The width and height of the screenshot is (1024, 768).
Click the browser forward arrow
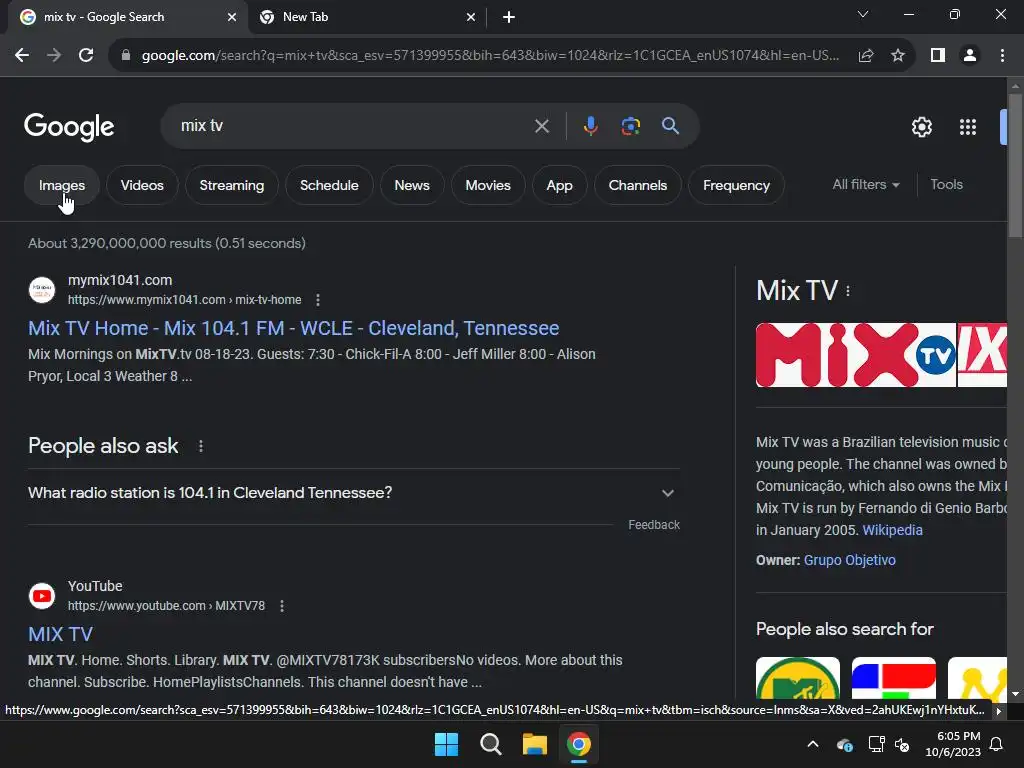coord(54,56)
